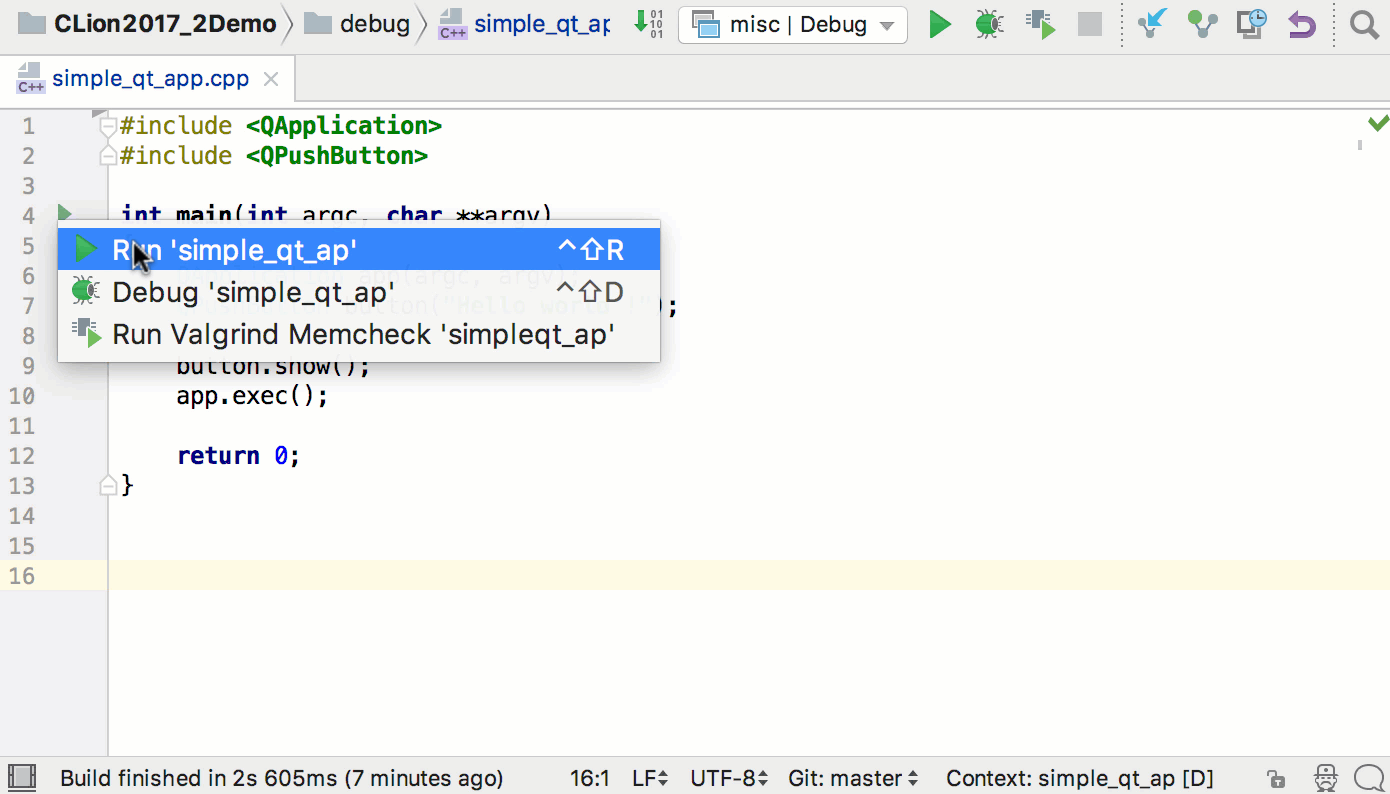Close the simple_qt_app.cpp tab
The height and width of the screenshot is (794, 1390).
tap(270, 79)
